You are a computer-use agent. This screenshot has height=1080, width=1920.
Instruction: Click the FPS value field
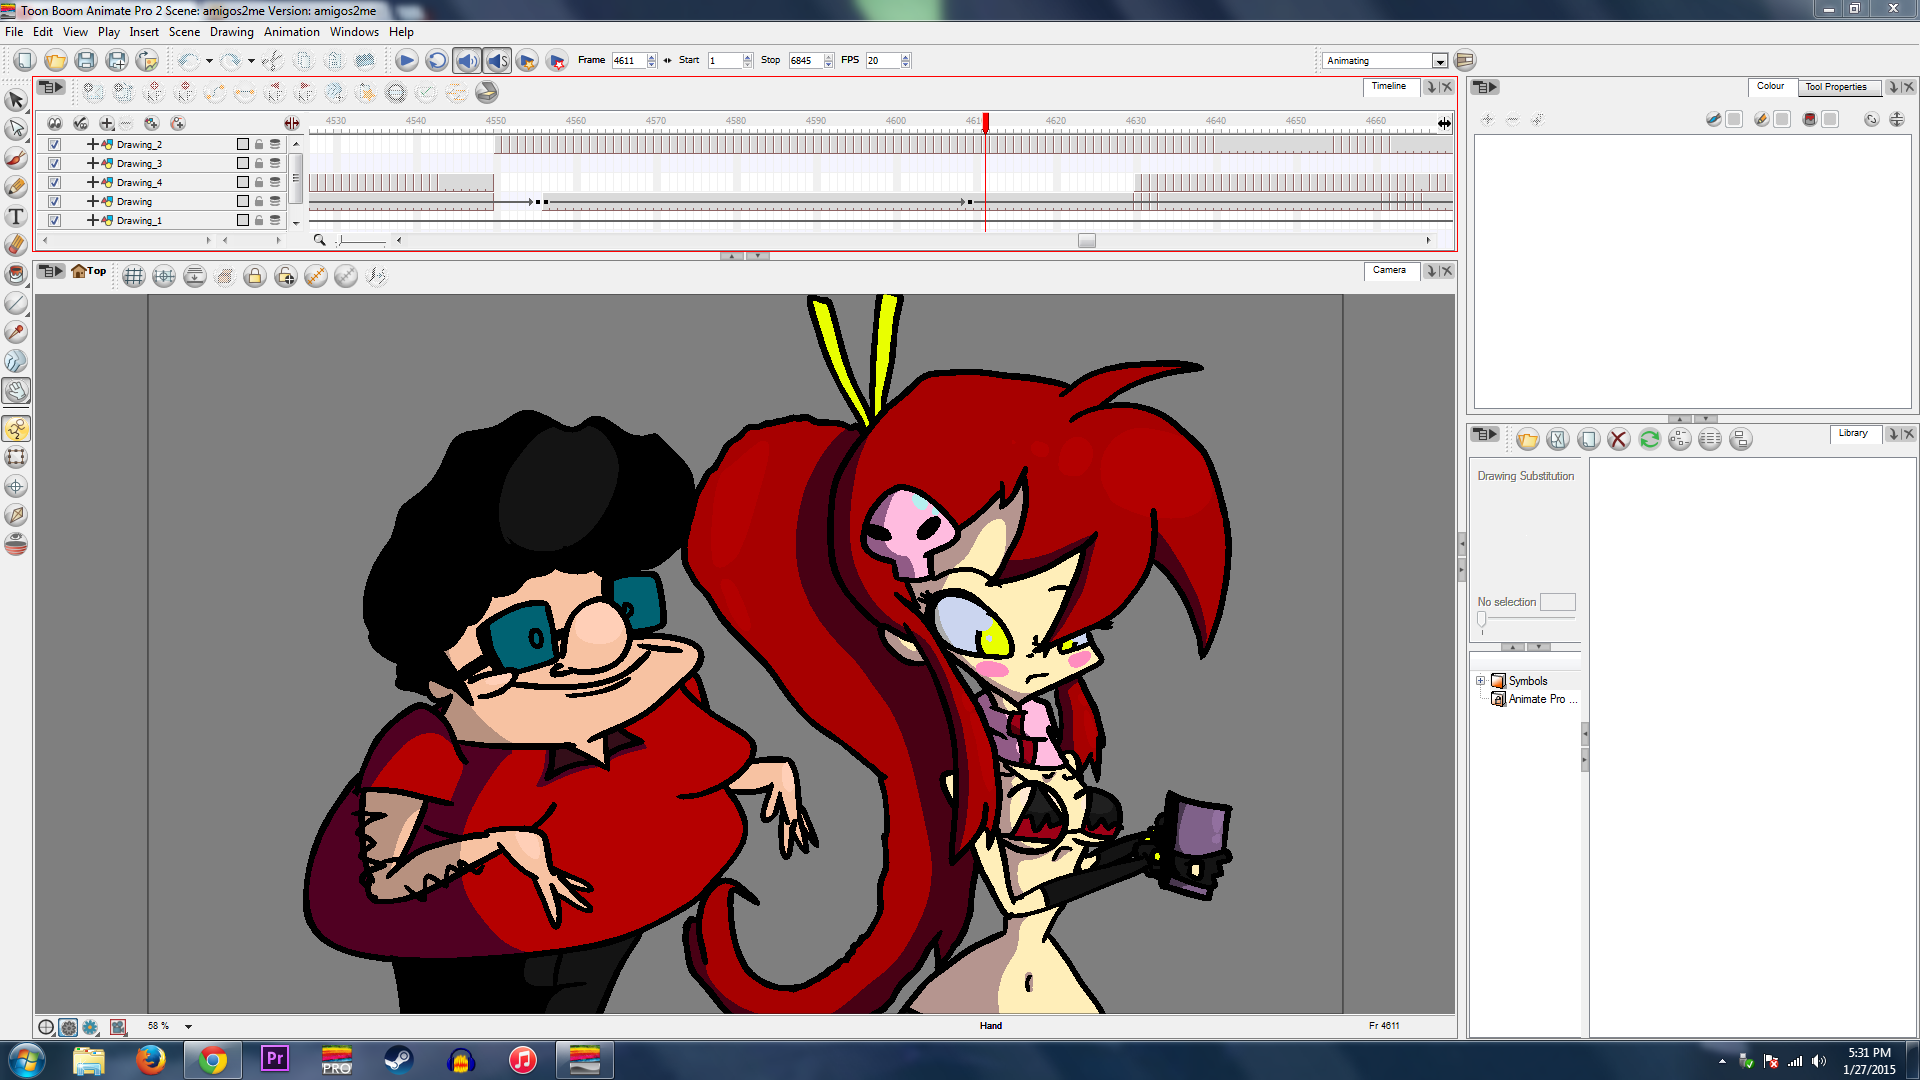(883, 61)
